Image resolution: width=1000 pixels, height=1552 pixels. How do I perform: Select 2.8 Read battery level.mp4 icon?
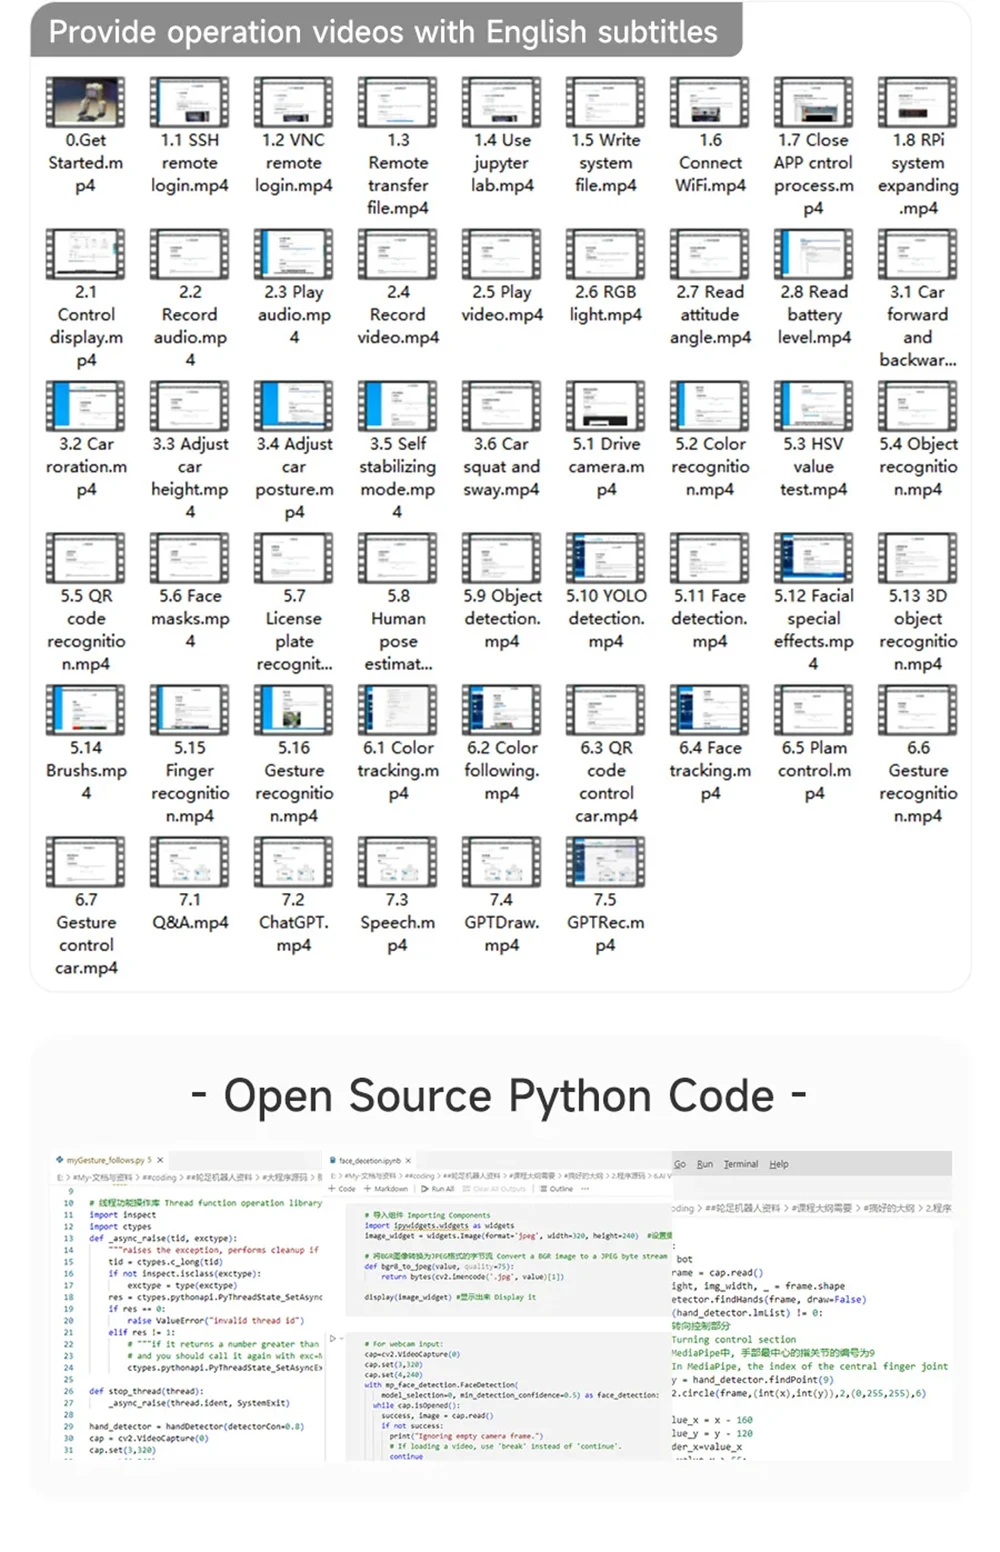(814, 254)
